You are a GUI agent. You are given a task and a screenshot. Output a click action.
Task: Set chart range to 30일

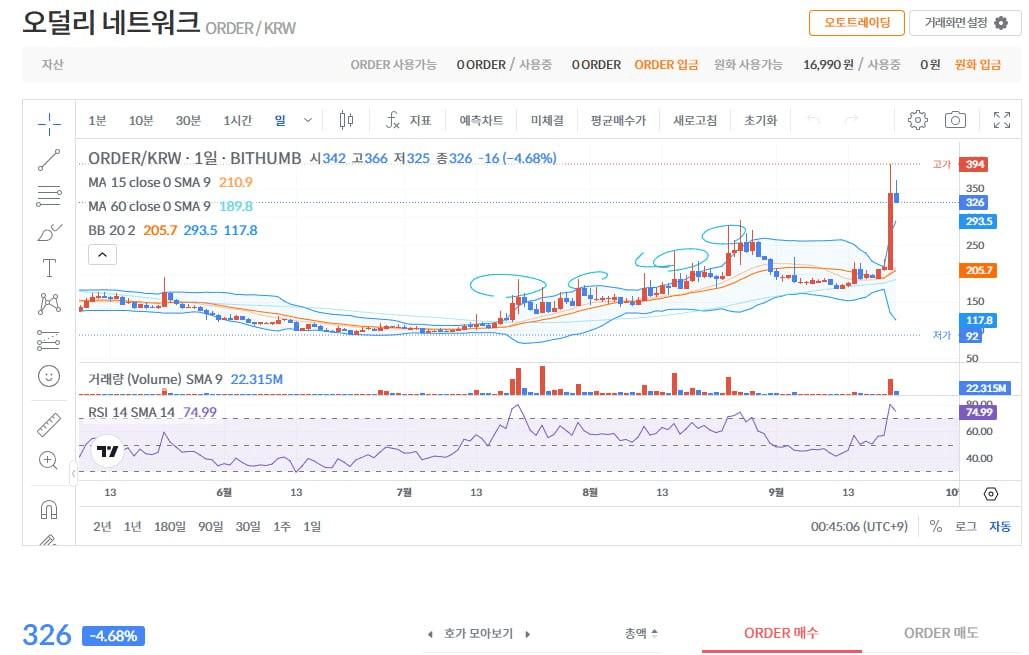tap(247, 526)
